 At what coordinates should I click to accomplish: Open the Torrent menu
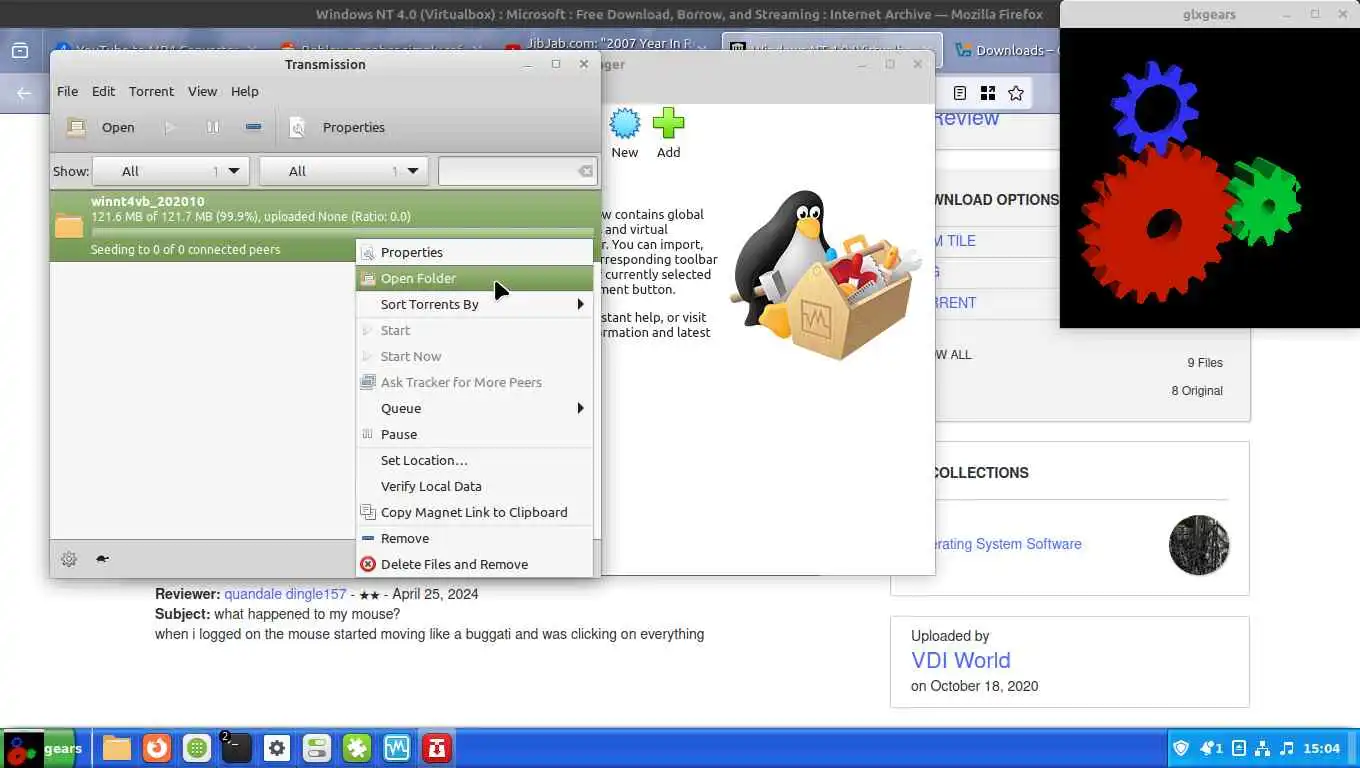click(151, 91)
